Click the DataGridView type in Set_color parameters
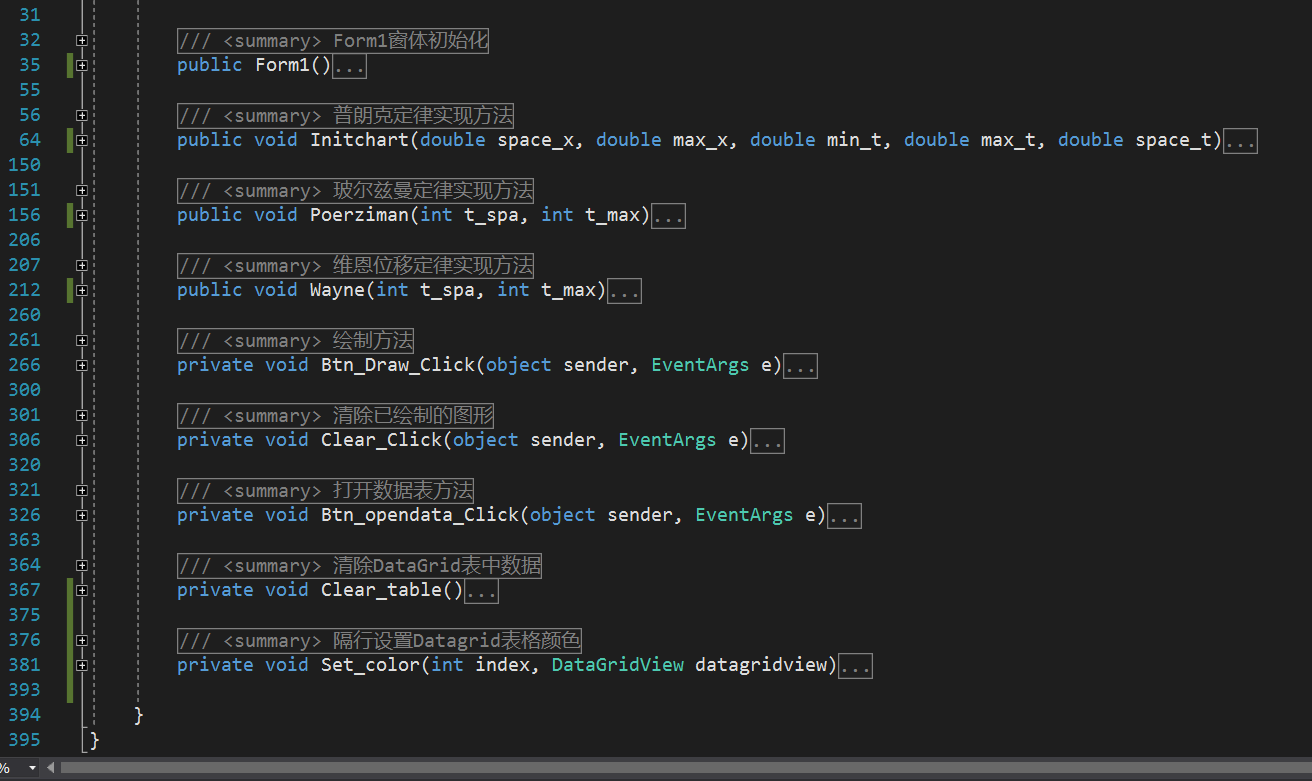The image size is (1312, 781). [618, 665]
